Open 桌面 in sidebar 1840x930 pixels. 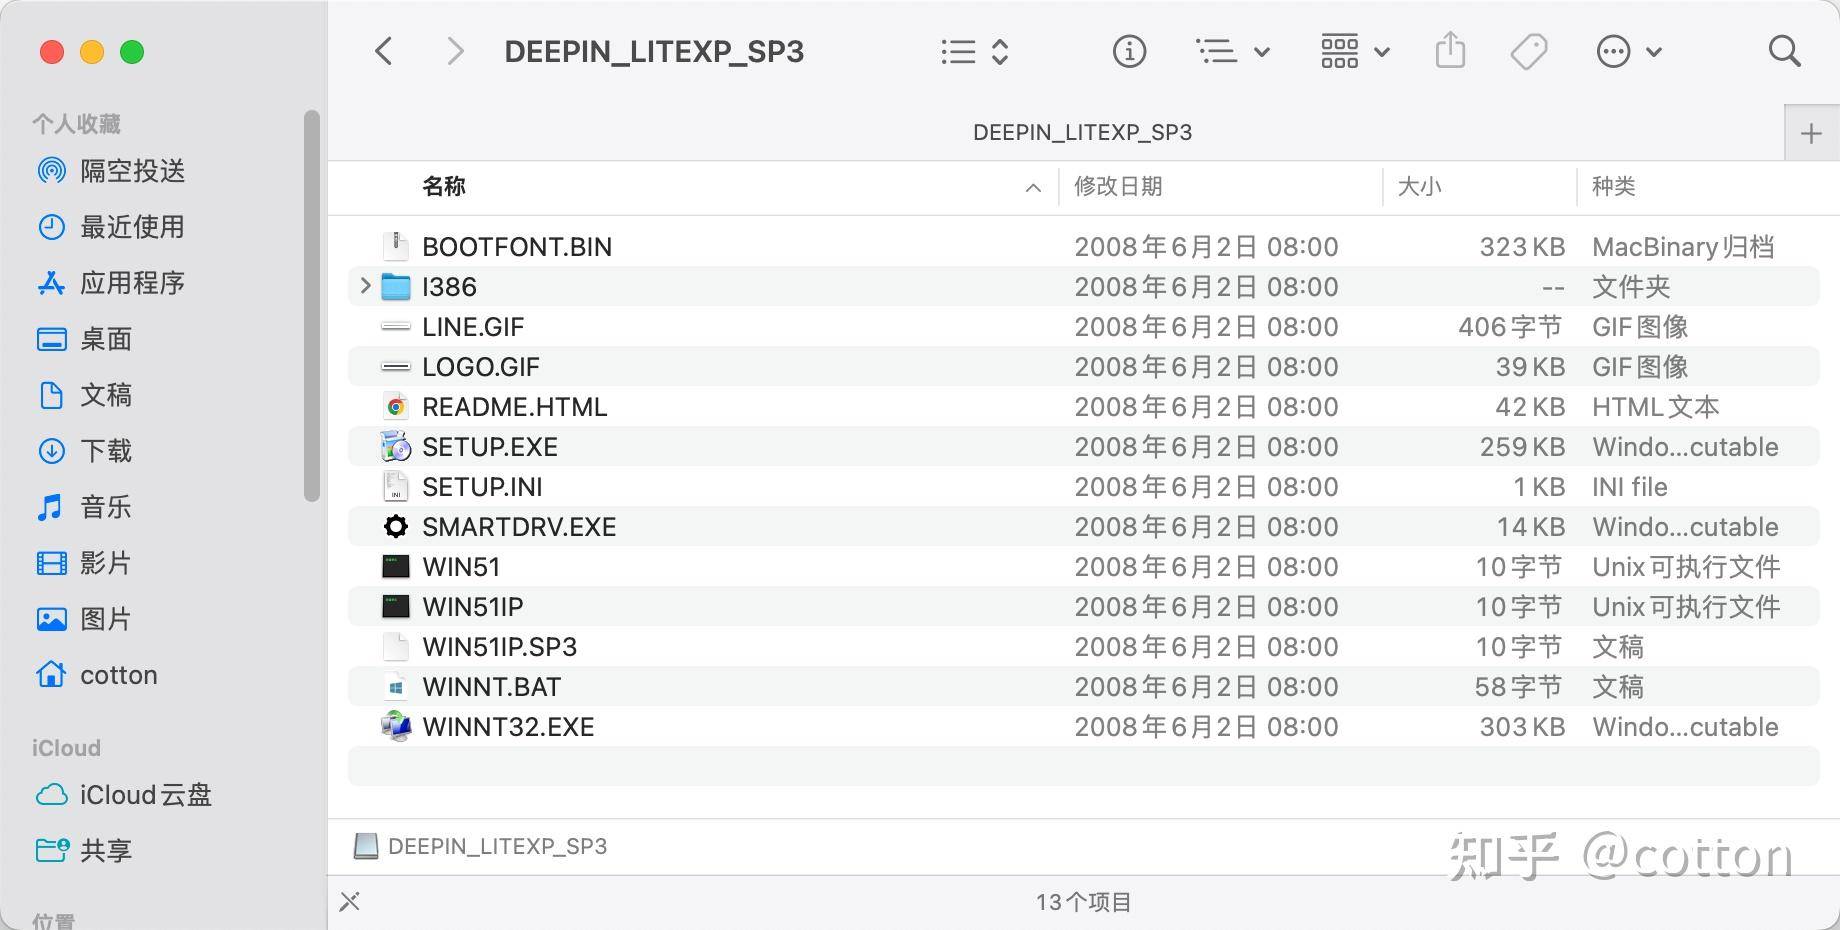click(85, 339)
